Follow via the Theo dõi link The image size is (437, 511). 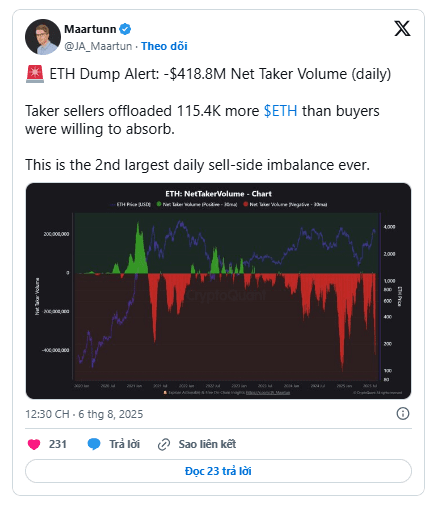coord(164,46)
